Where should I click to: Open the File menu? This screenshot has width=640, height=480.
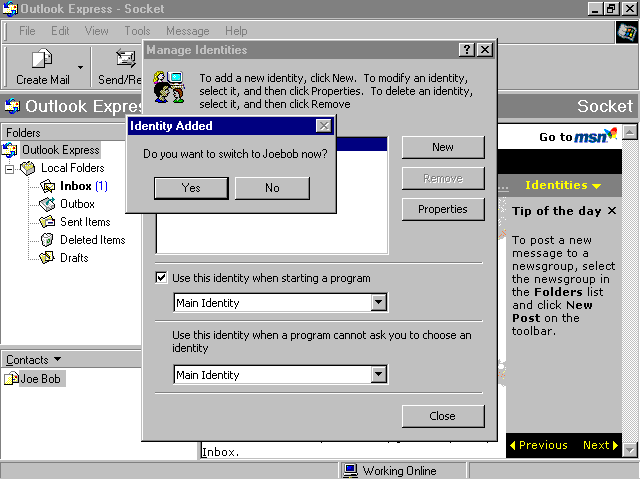27,31
